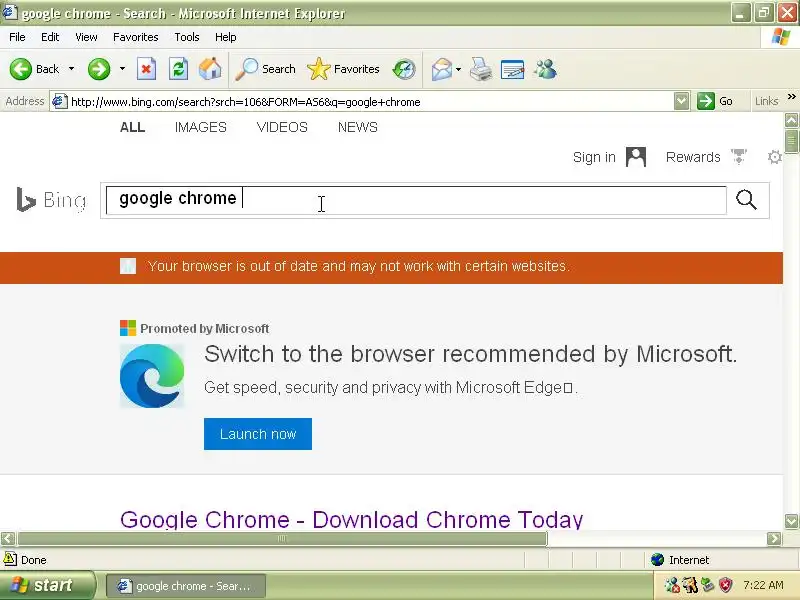Select the ALL results tab
Image resolution: width=800 pixels, height=600 pixels.
pyautogui.click(x=133, y=127)
